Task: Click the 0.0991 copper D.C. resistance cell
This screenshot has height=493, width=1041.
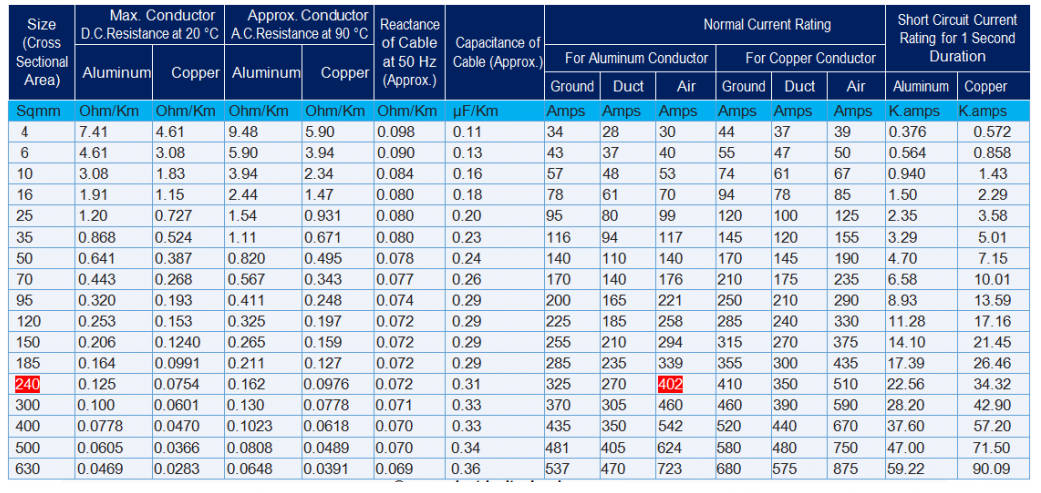Action: [176, 363]
